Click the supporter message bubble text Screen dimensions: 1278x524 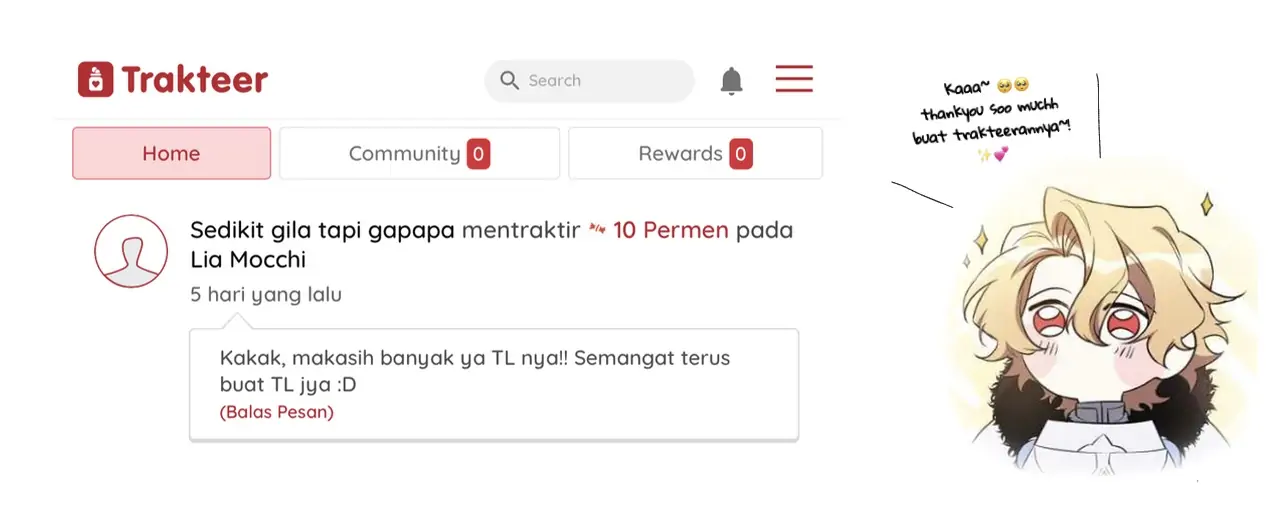click(475, 371)
